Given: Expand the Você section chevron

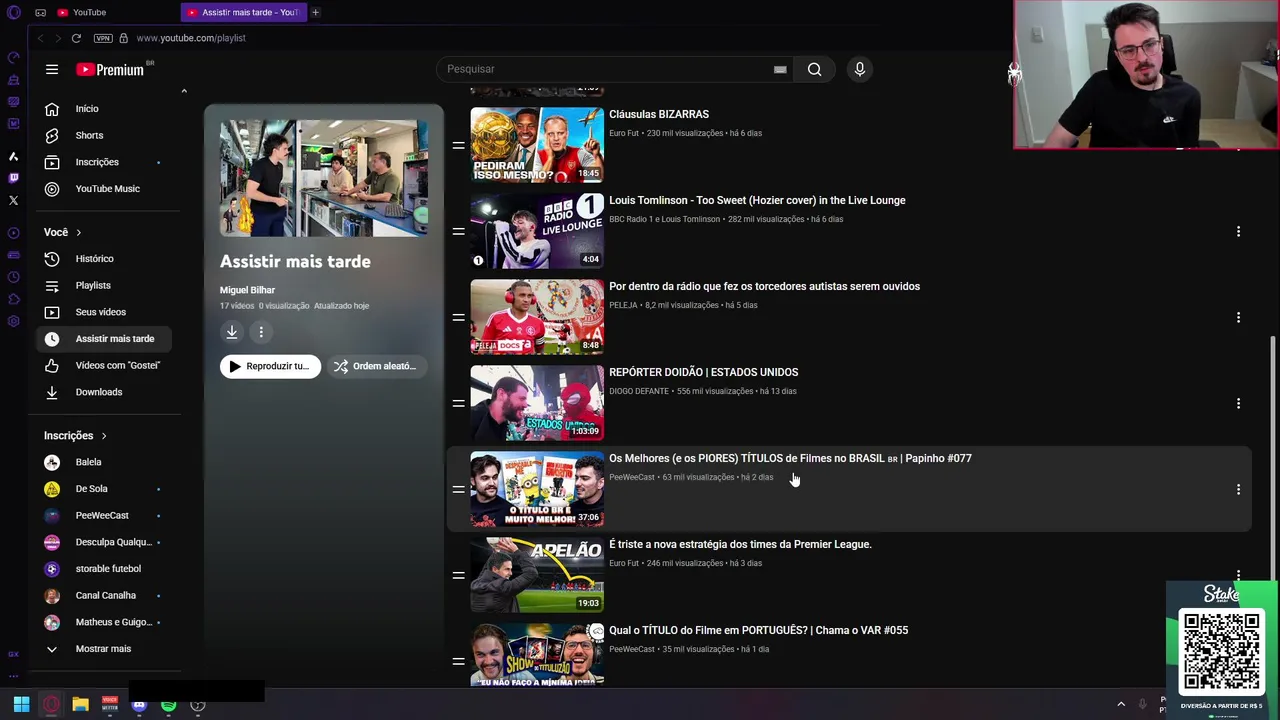Looking at the screenshot, I should 78,232.
